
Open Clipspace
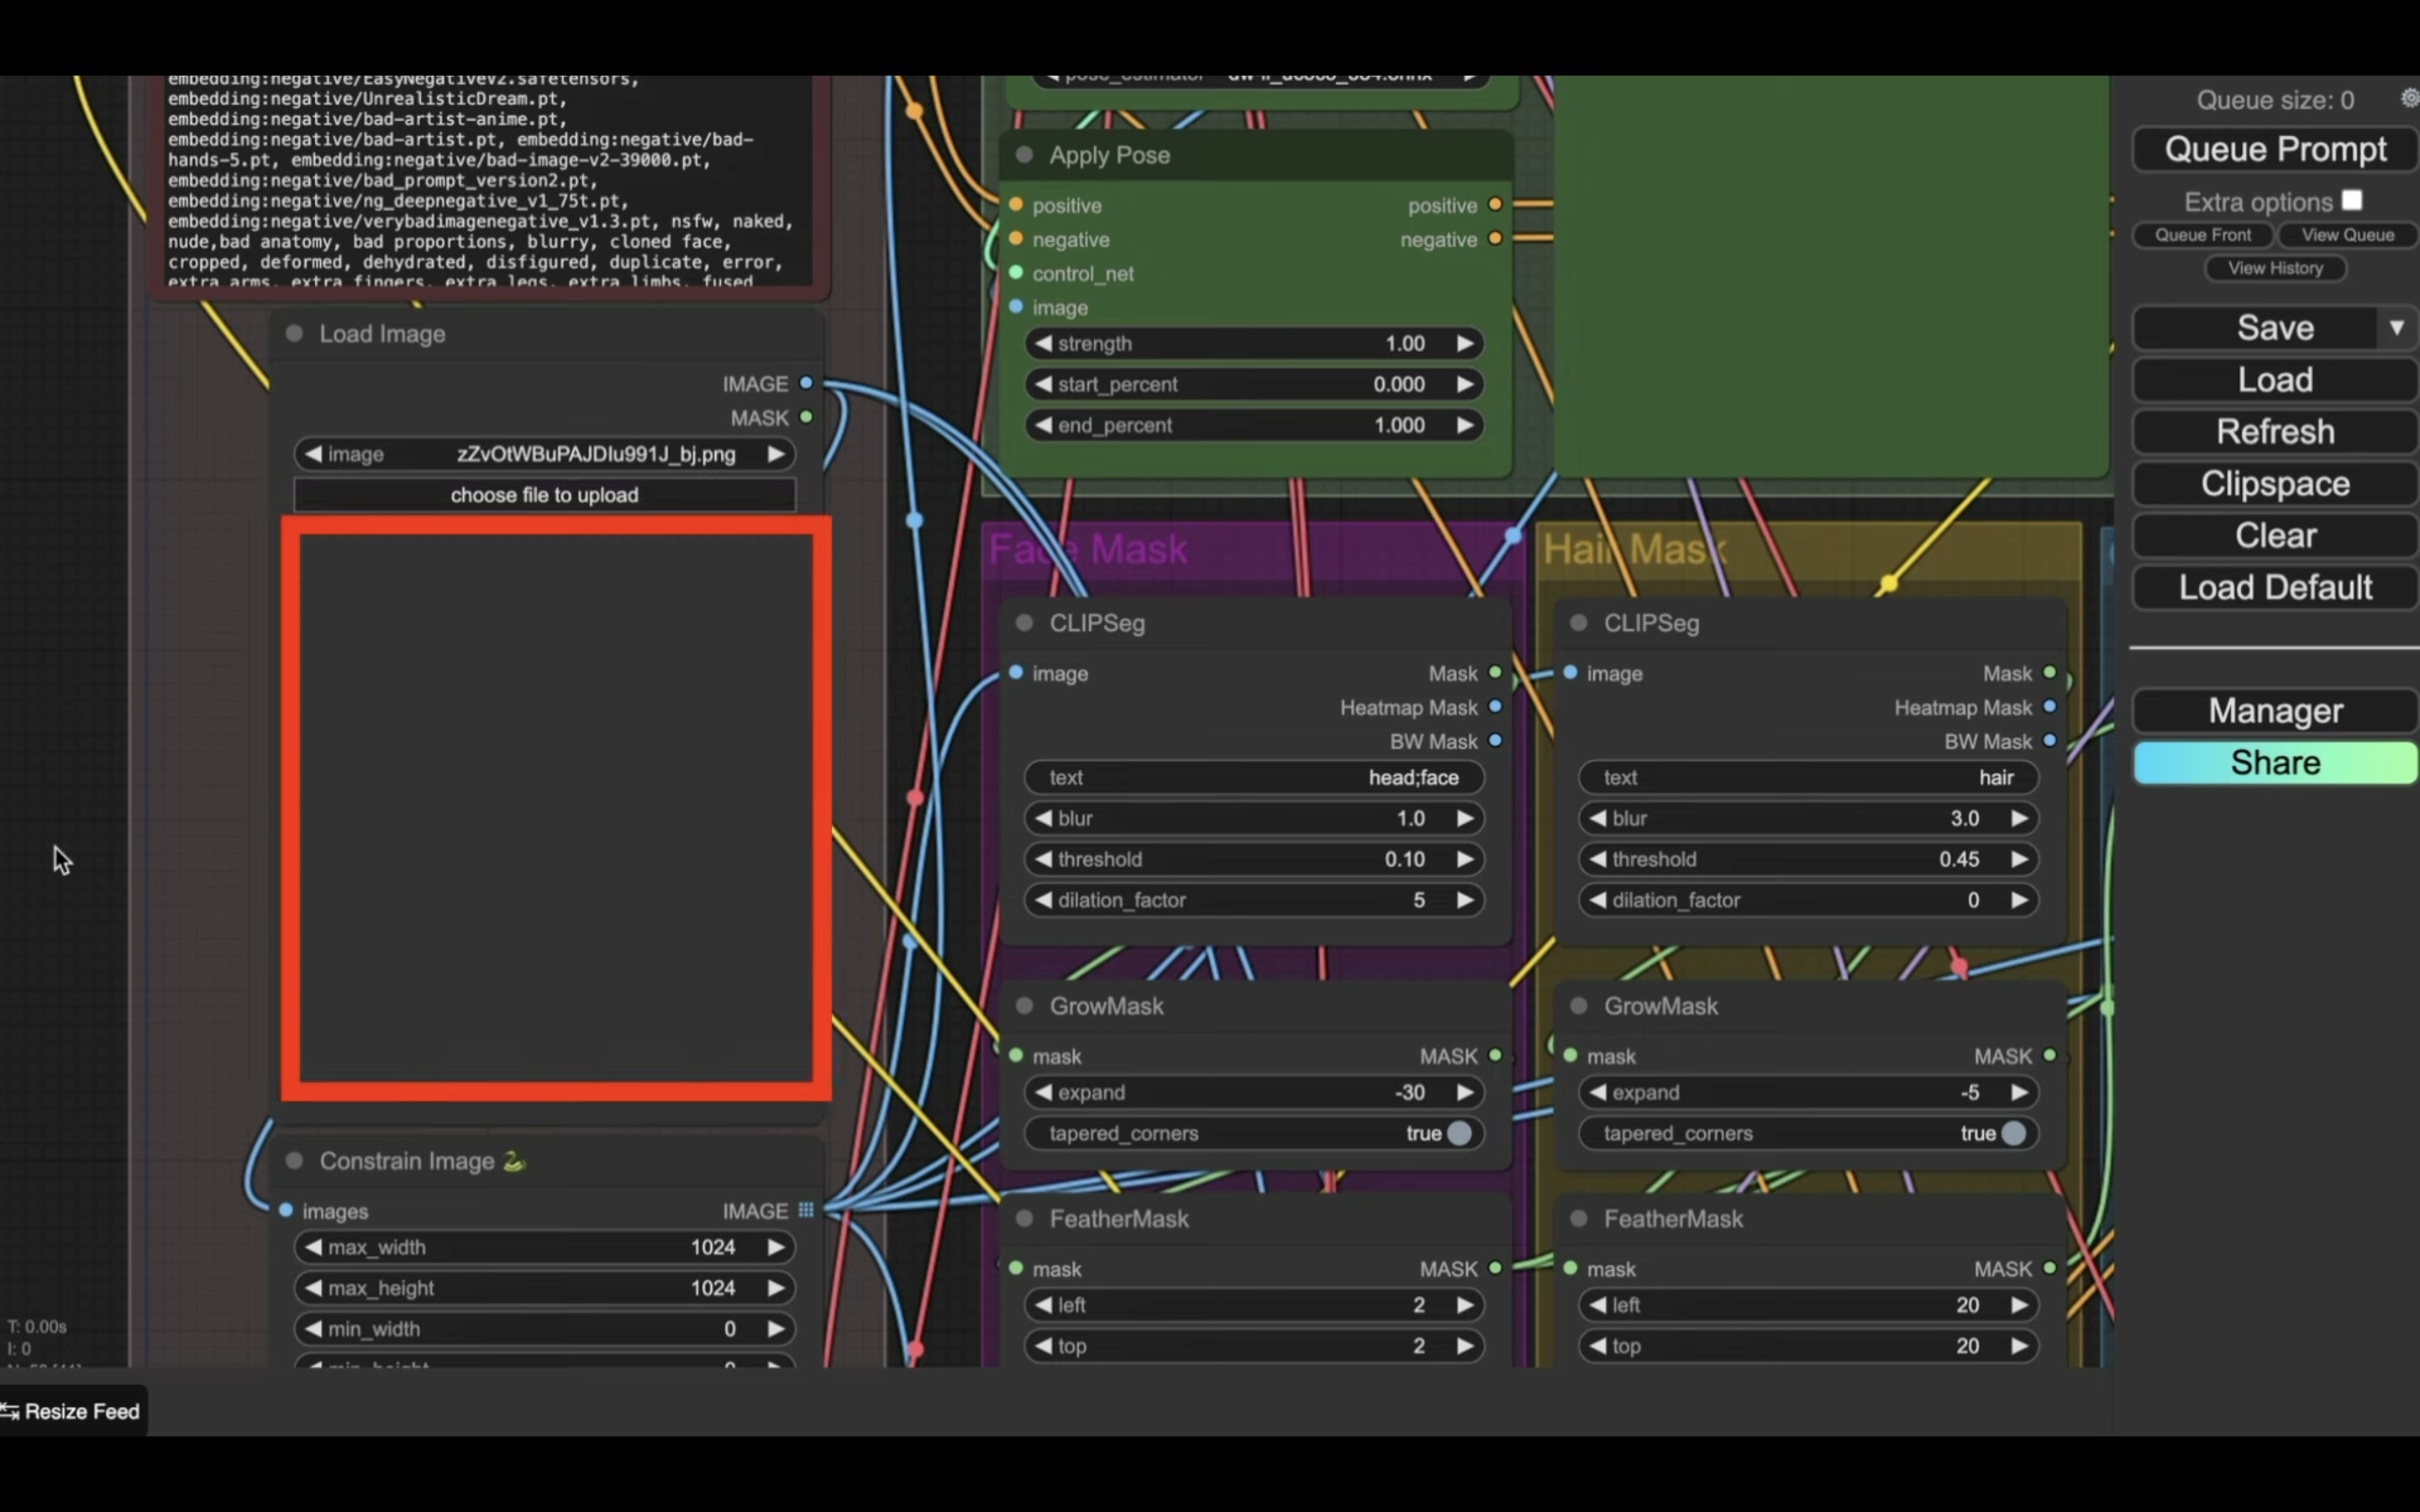pyautogui.click(x=2275, y=484)
